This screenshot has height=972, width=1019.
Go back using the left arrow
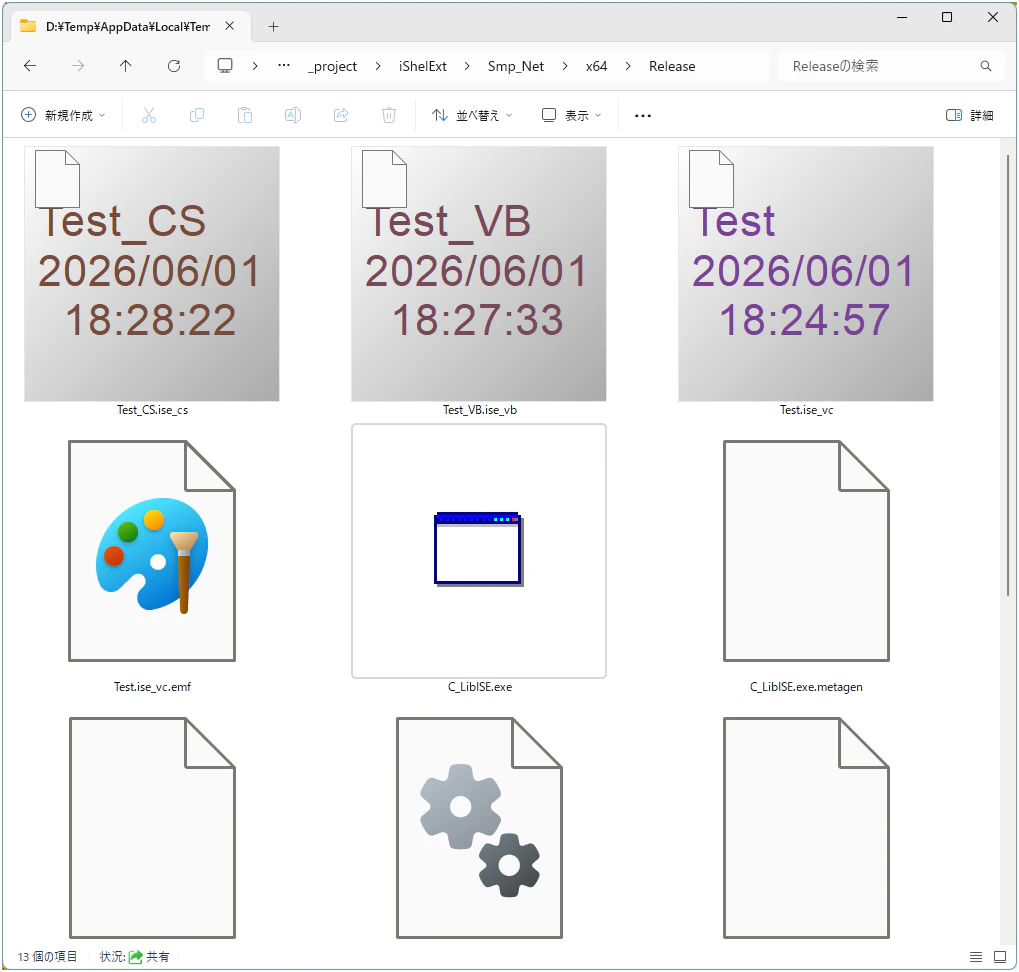coord(30,66)
